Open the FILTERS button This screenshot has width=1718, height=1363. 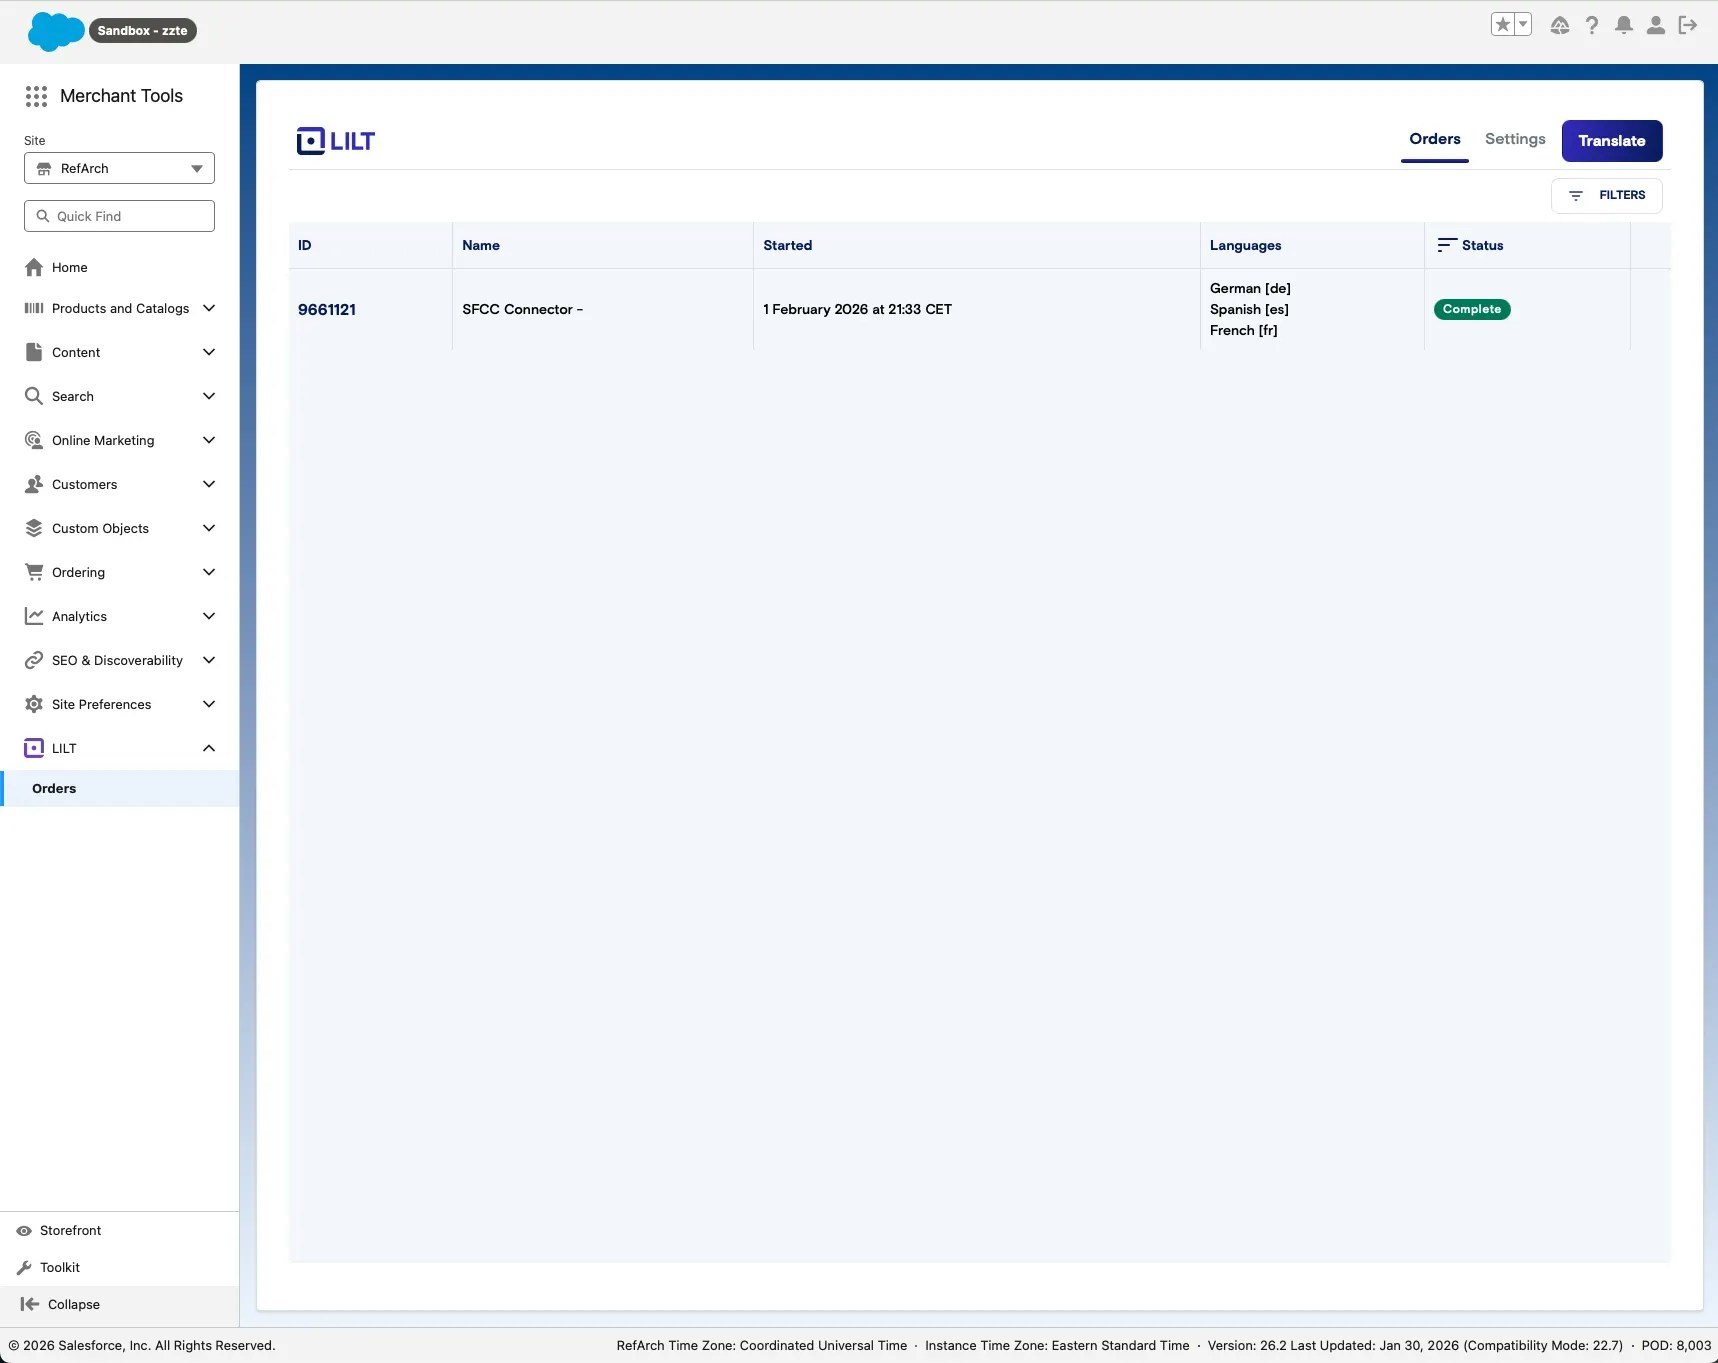(x=1607, y=196)
